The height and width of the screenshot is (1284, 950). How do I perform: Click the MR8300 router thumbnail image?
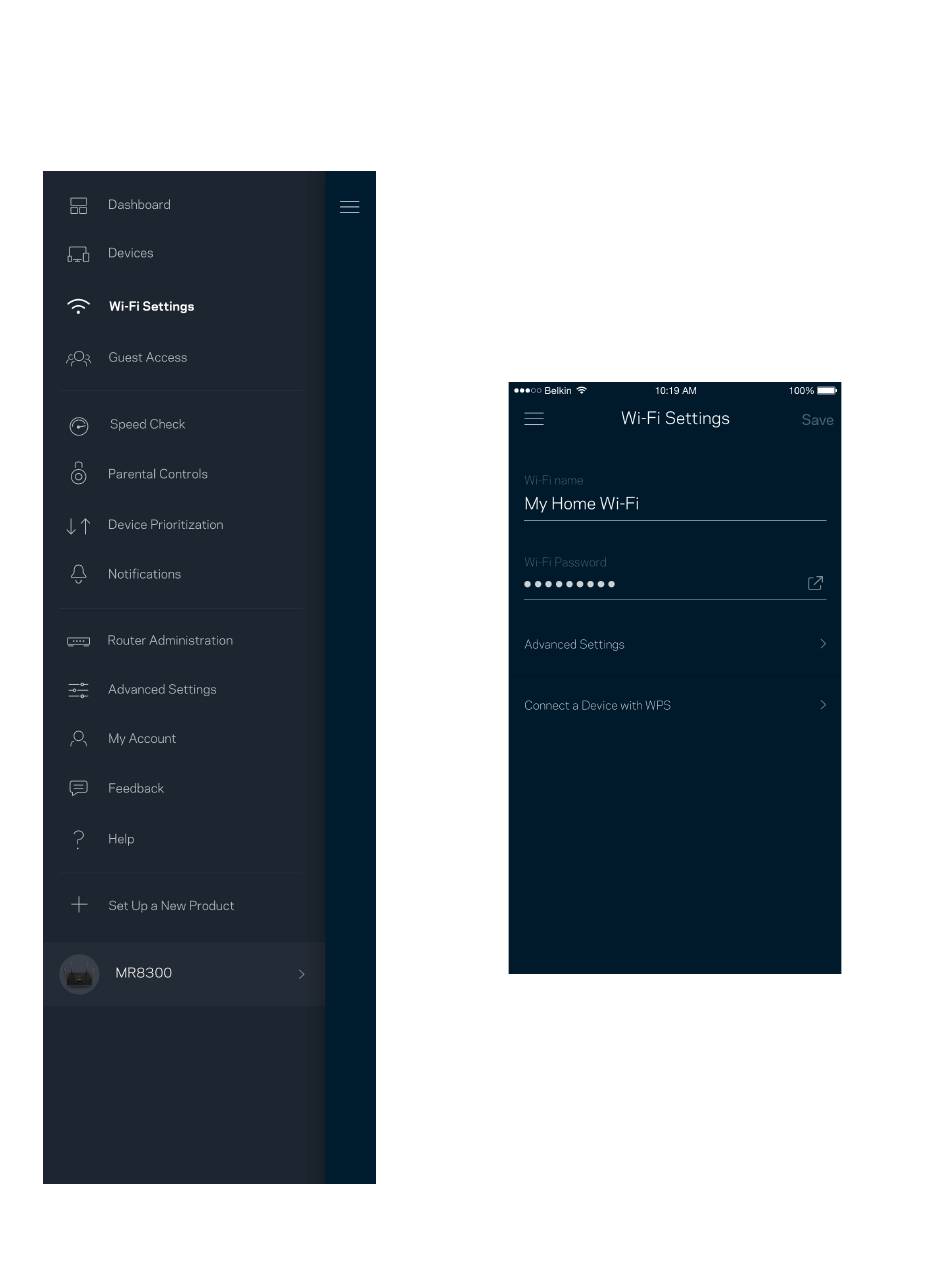coord(79,974)
